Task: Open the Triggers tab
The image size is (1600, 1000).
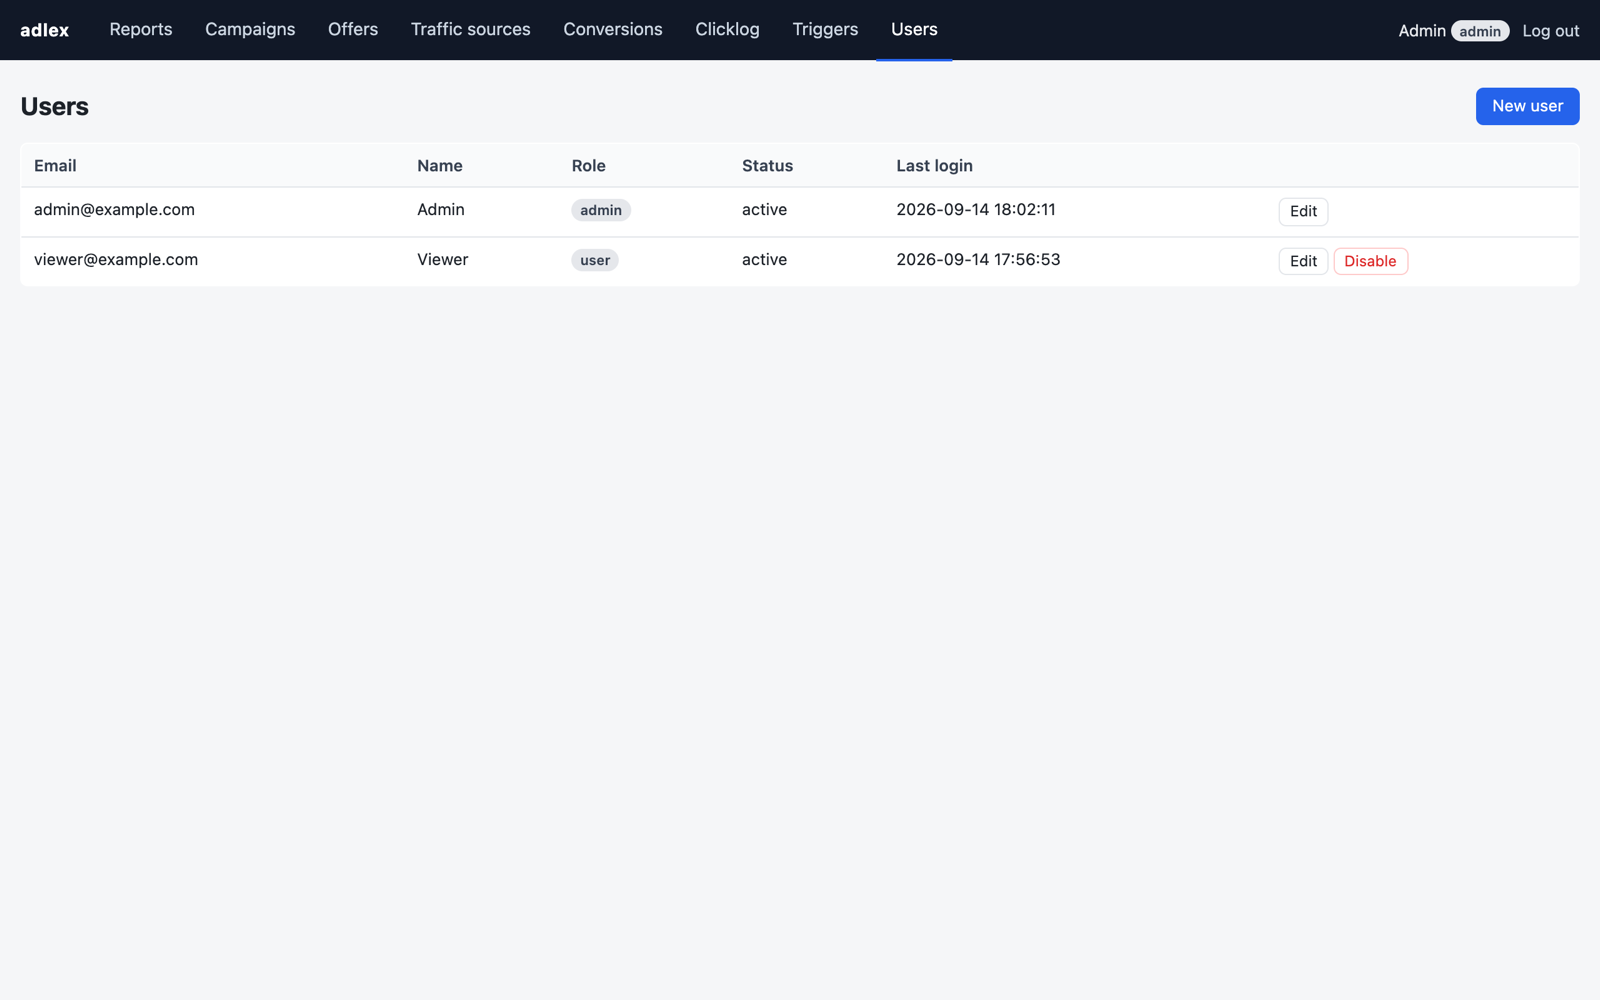Action: tap(825, 30)
